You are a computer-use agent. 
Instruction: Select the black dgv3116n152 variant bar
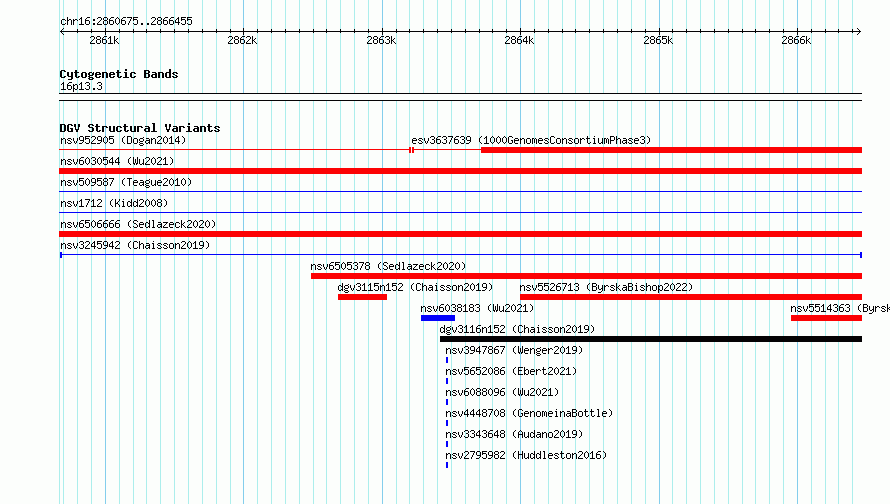(651, 339)
